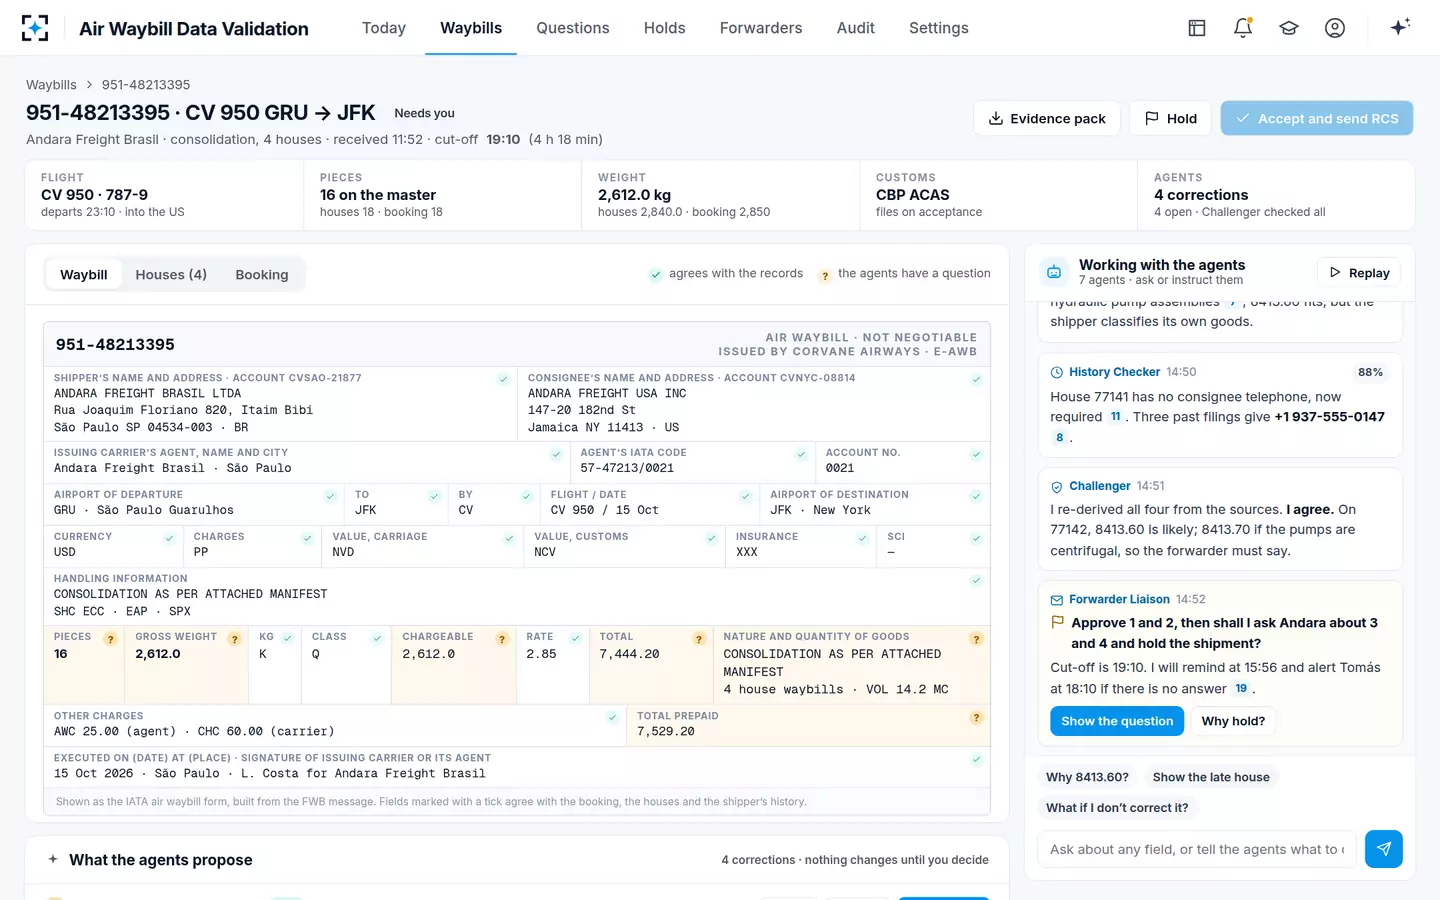Click tick on Handling Information field
The width and height of the screenshot is (1440, 900).
[x=977, y=581]
